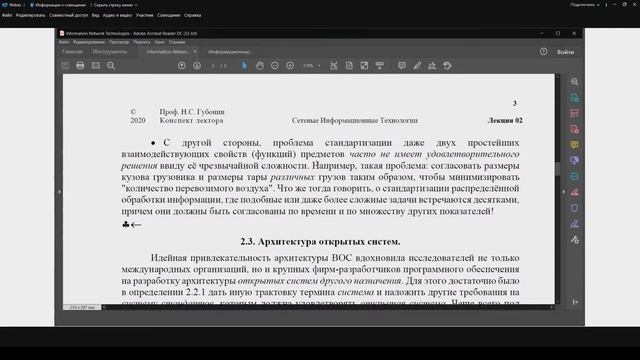Select the Hand pan tool

(x=260, y=66)
